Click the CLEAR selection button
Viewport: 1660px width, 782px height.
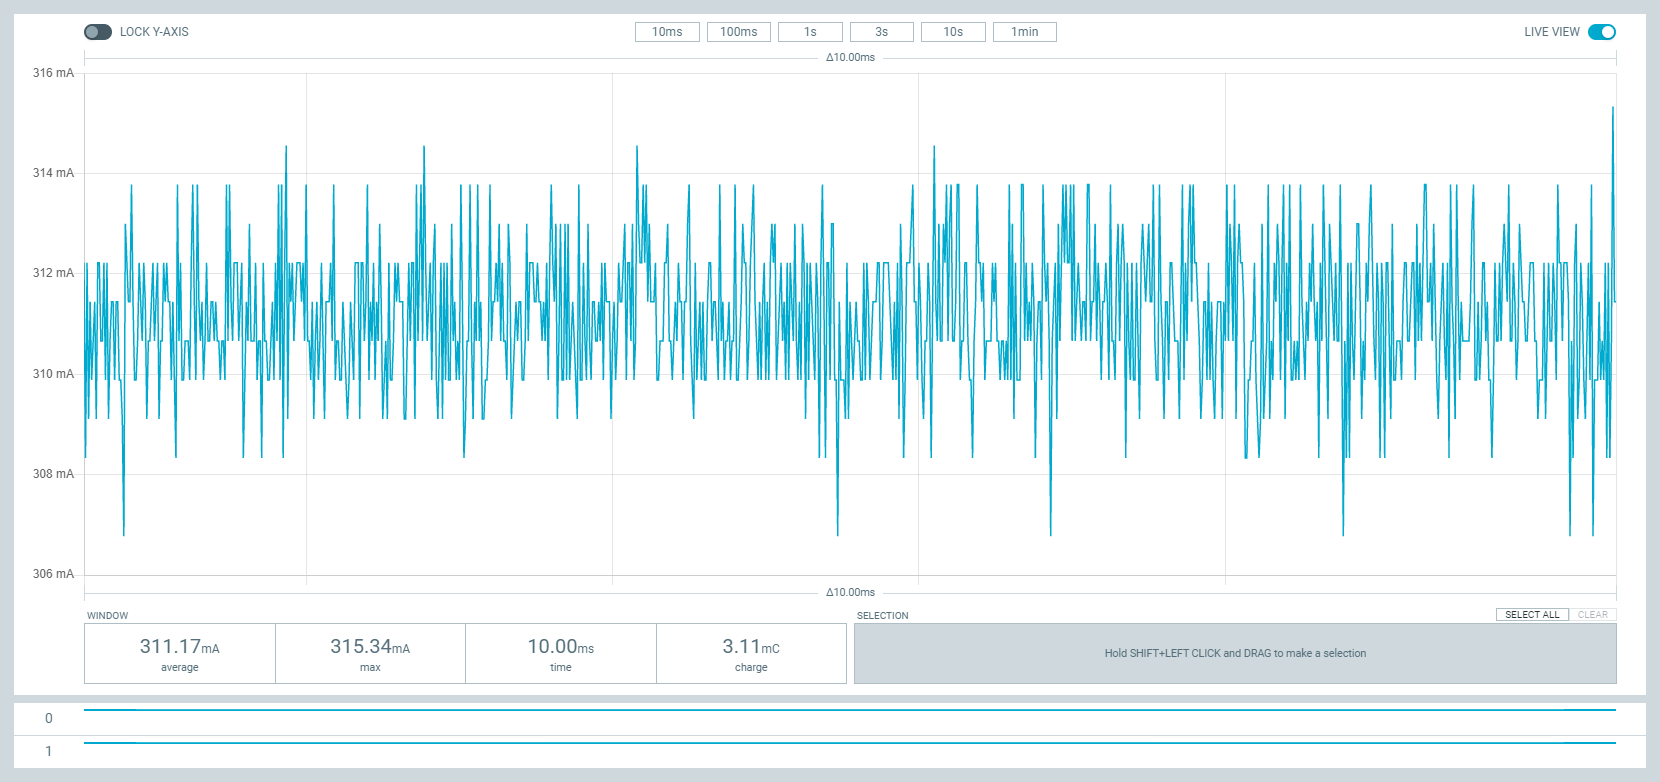point(1593,615)
